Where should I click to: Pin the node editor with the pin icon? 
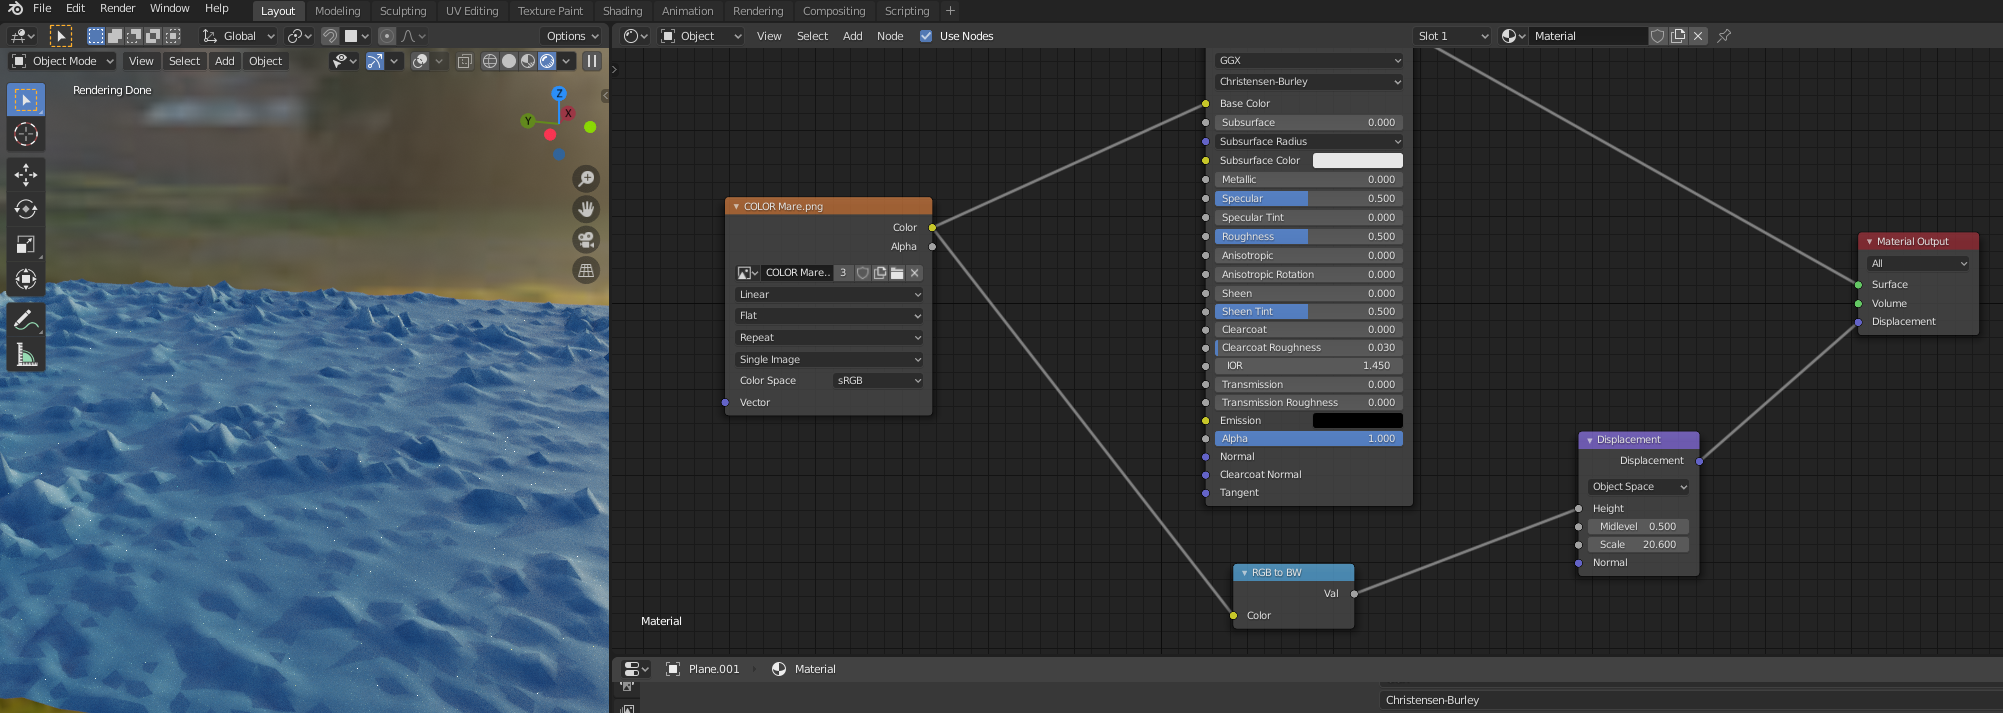point(1724,36)
